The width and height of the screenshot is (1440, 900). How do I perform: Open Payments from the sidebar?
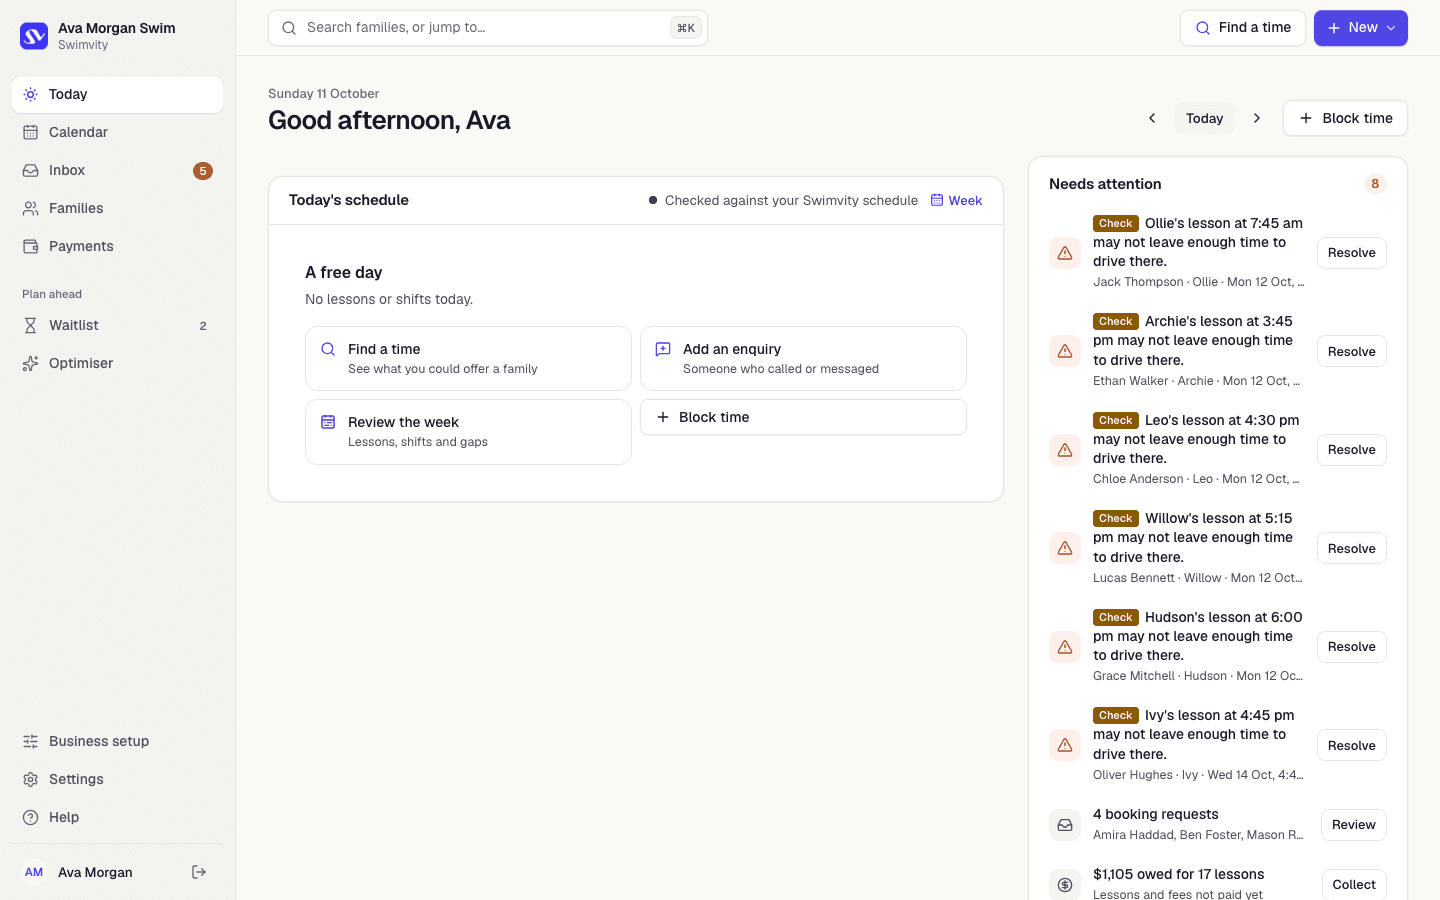(x=117, y=247)
